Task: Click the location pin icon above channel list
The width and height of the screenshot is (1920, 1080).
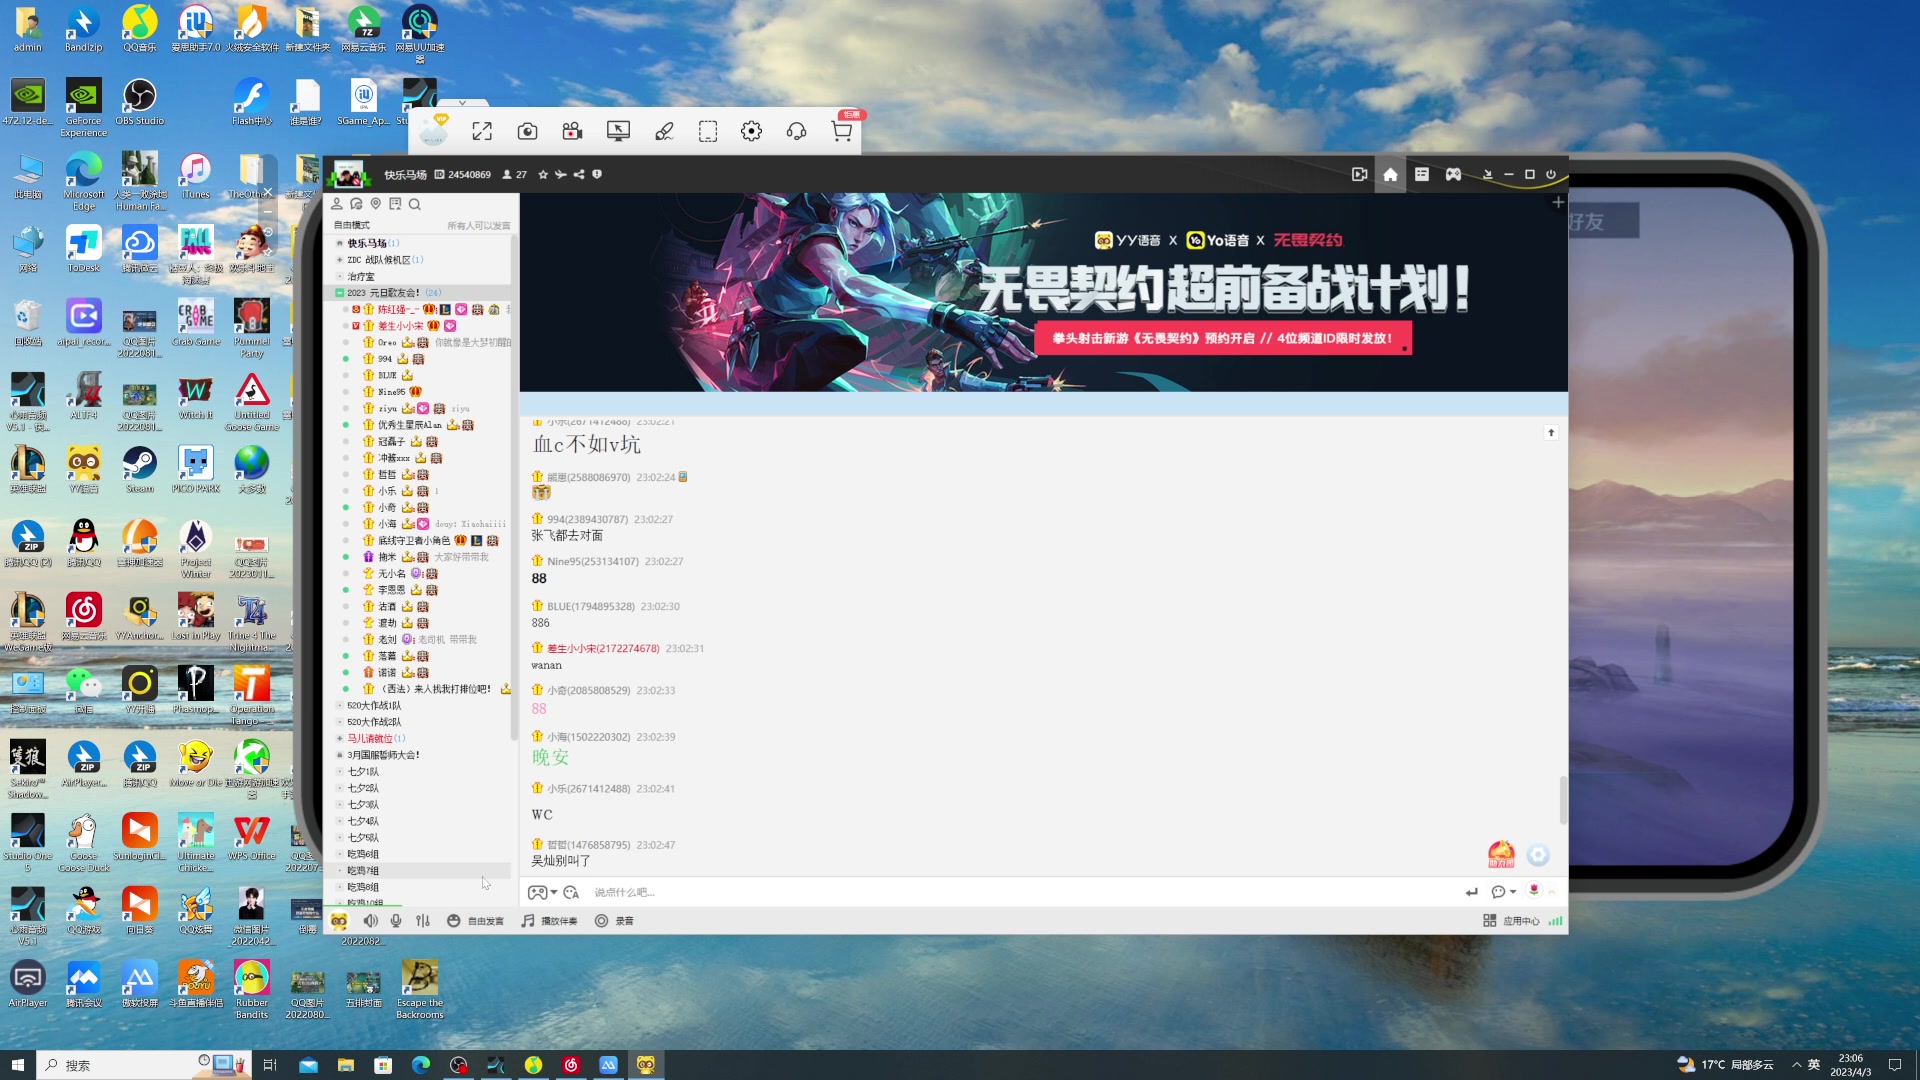Action: (376, 204)
